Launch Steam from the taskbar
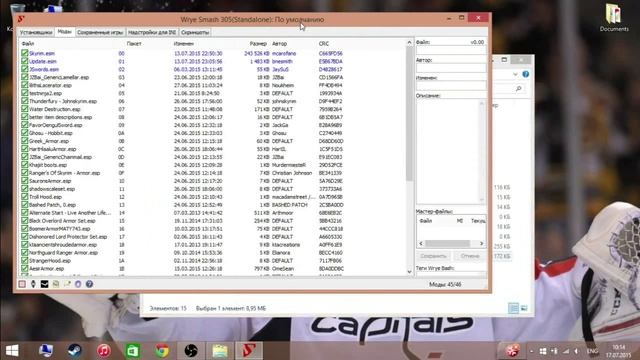The width and height of the screenshot is (640, 360). [74, 351]
